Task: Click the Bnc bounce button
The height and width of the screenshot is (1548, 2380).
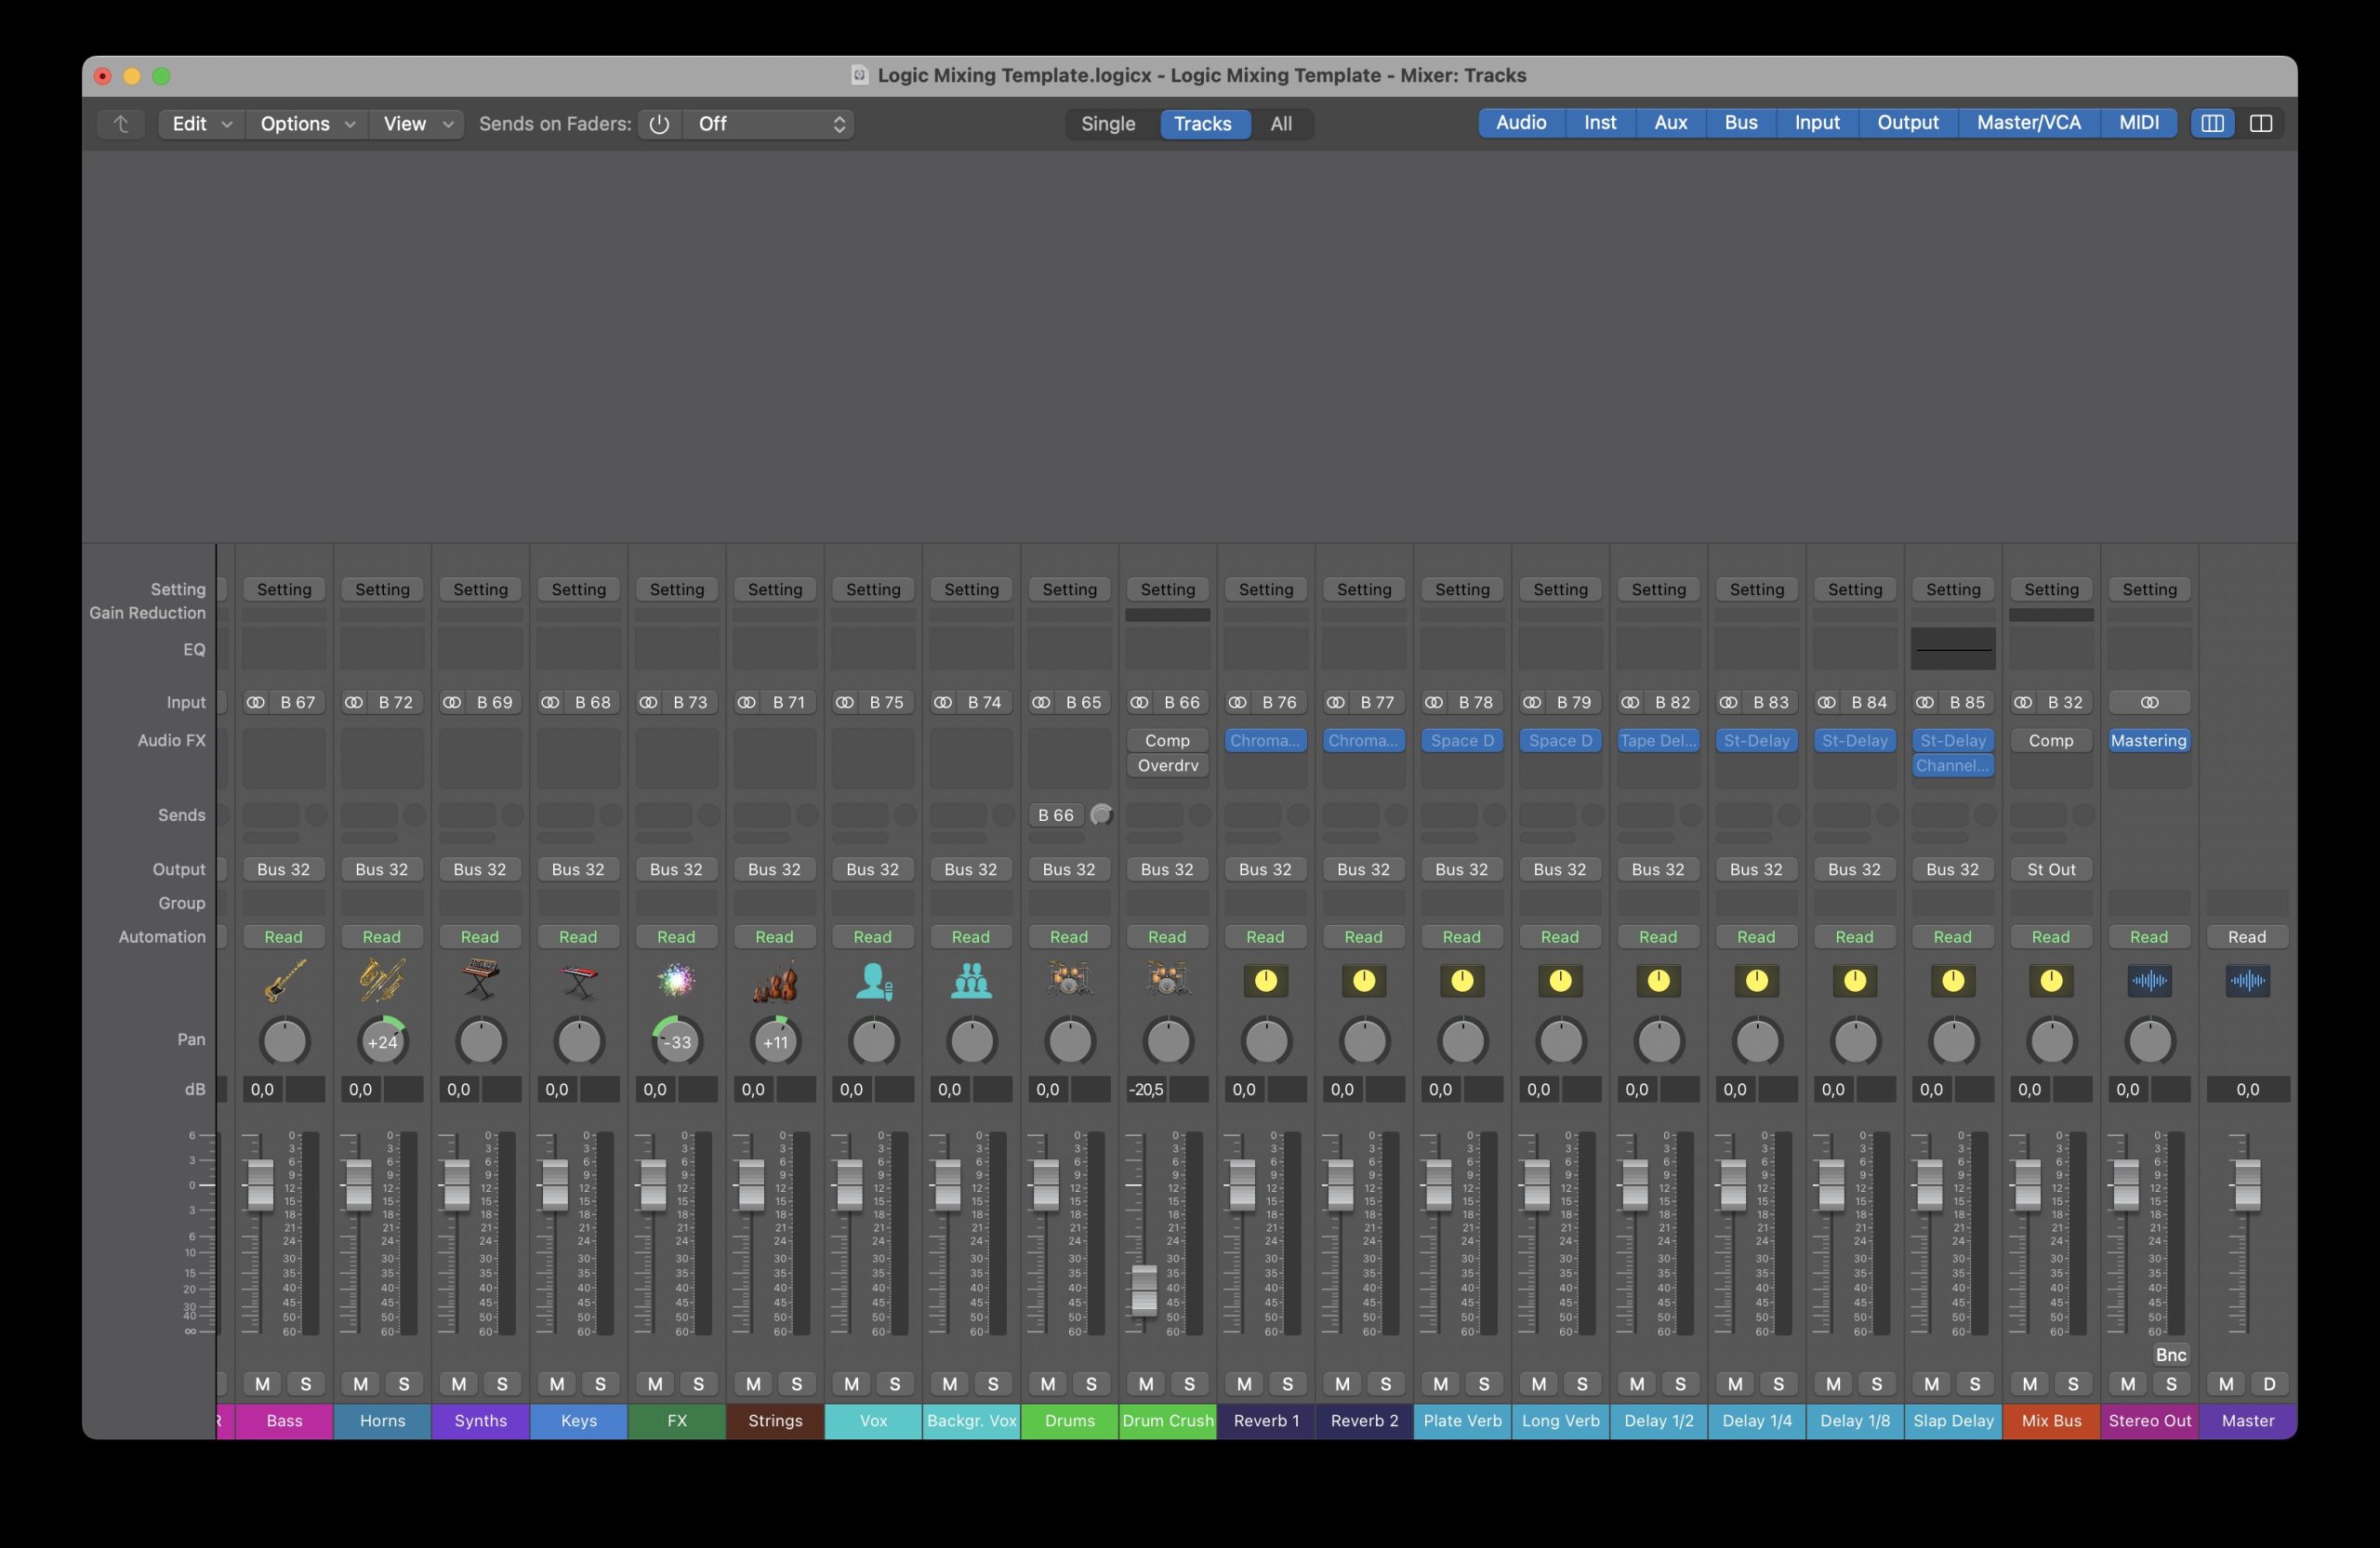Action: pos(2170,1355)
